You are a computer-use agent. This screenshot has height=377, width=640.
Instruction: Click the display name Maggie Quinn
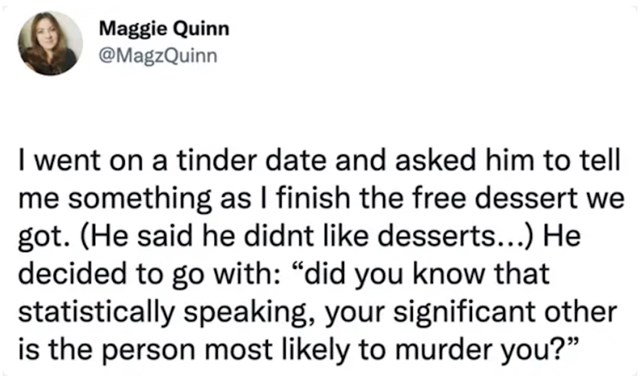click(x=164, y=29)
